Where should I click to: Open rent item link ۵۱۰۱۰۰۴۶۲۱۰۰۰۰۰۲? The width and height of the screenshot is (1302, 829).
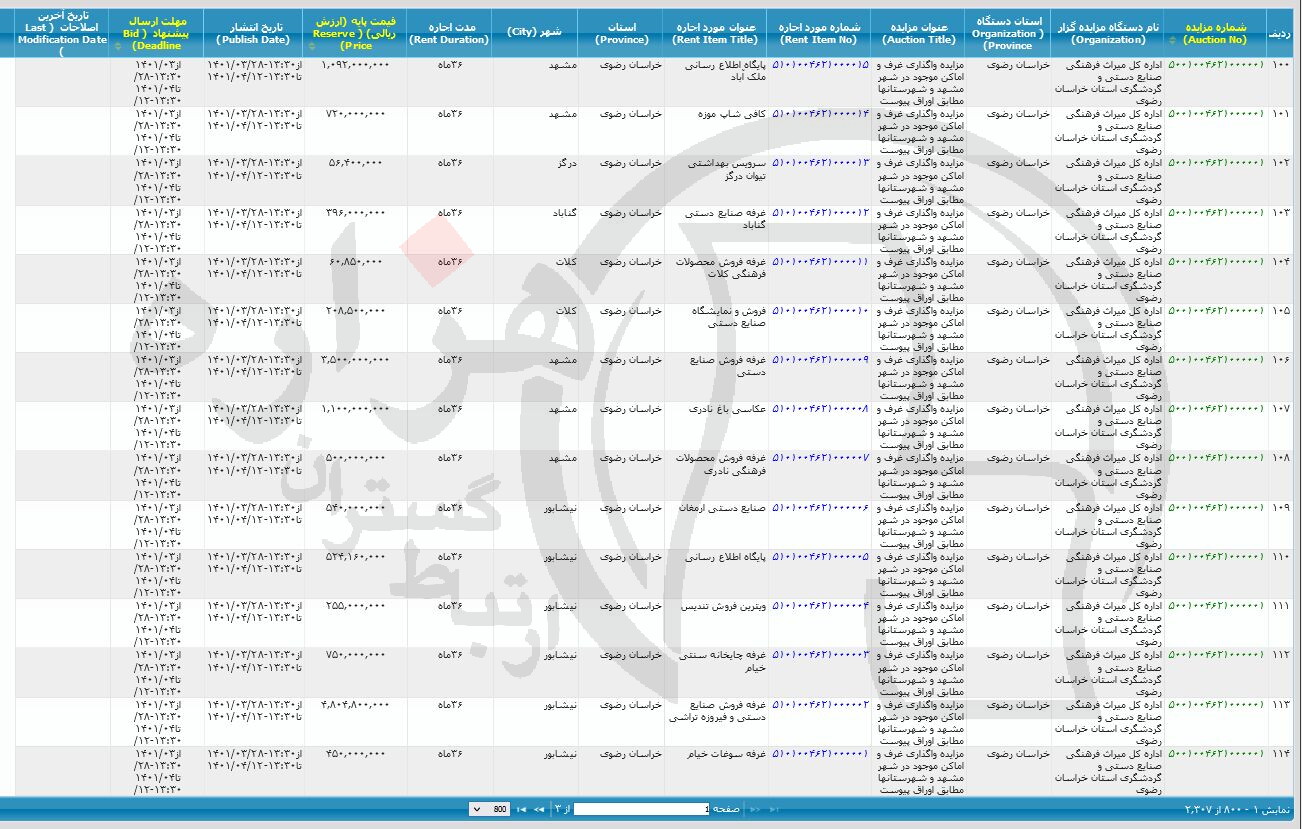pyautogui.click(x=820, y=704)
